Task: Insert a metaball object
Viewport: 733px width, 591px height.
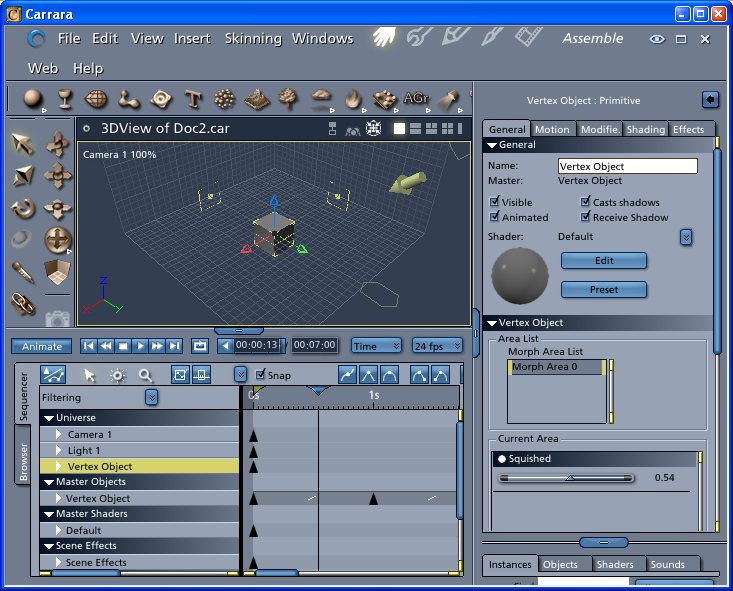Action: pos(129,99)
